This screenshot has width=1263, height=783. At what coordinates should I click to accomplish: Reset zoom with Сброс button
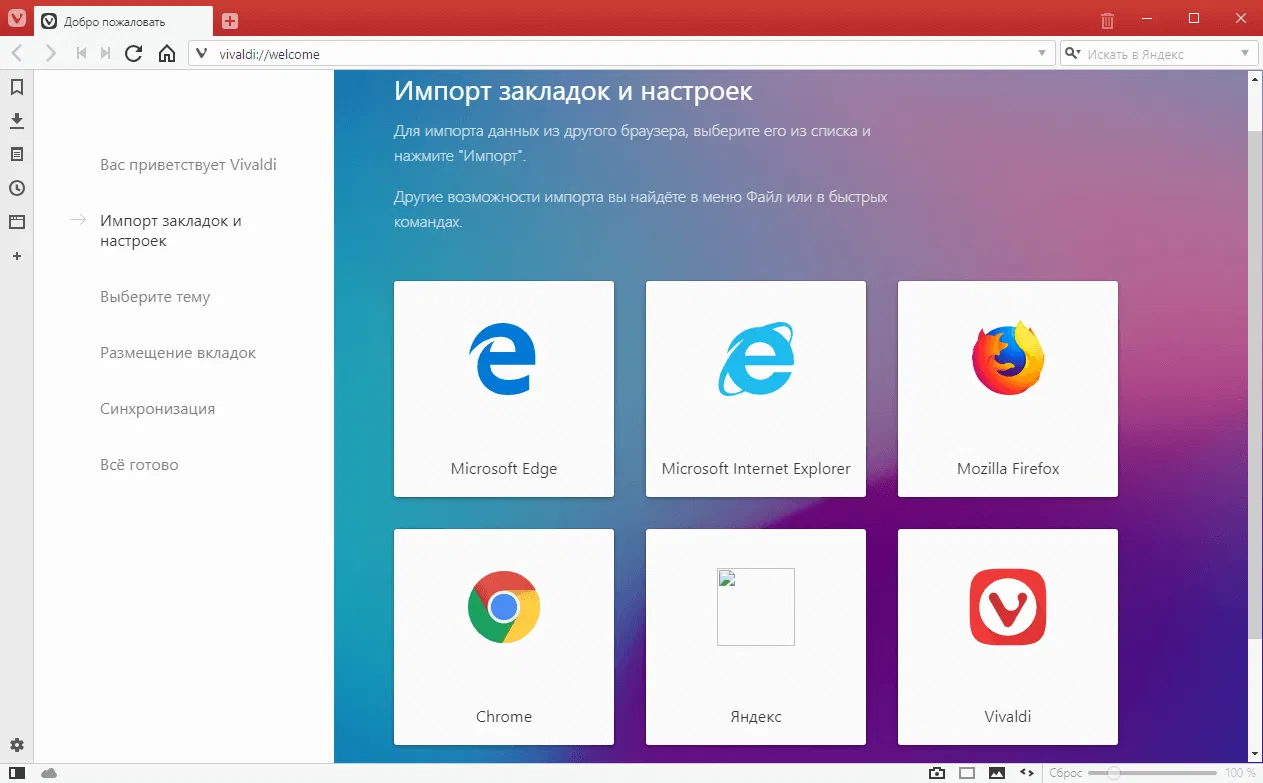point(1066,773)
